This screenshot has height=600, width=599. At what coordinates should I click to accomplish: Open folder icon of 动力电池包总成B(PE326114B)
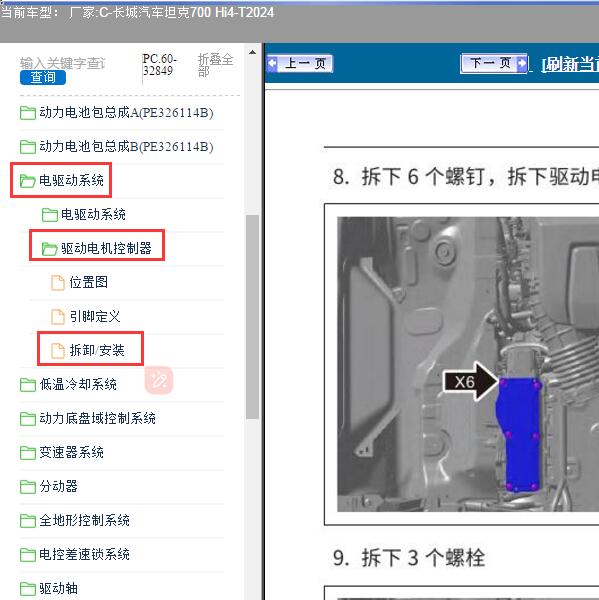[x=28, y=147]
